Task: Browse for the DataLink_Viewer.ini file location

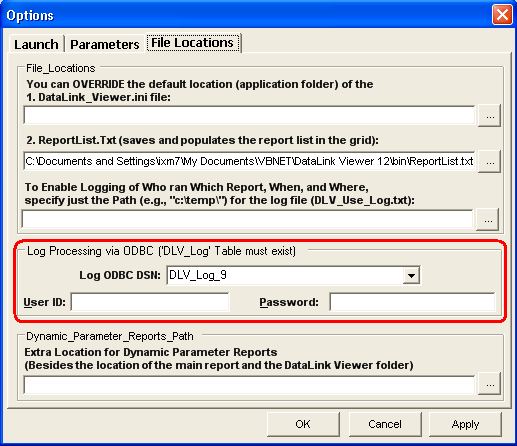Action: point(489,116)
